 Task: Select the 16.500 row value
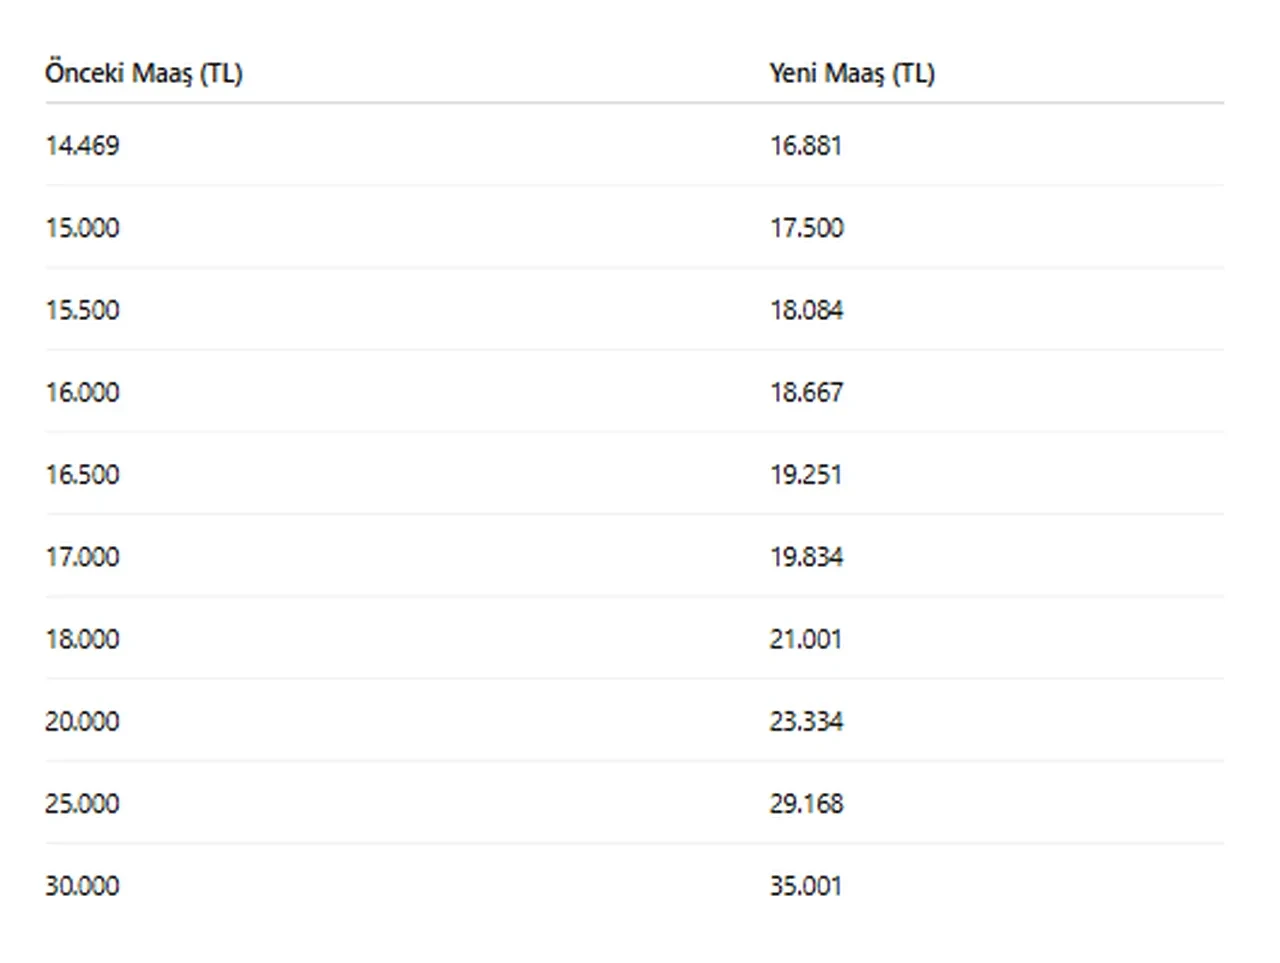click(82, 474)
